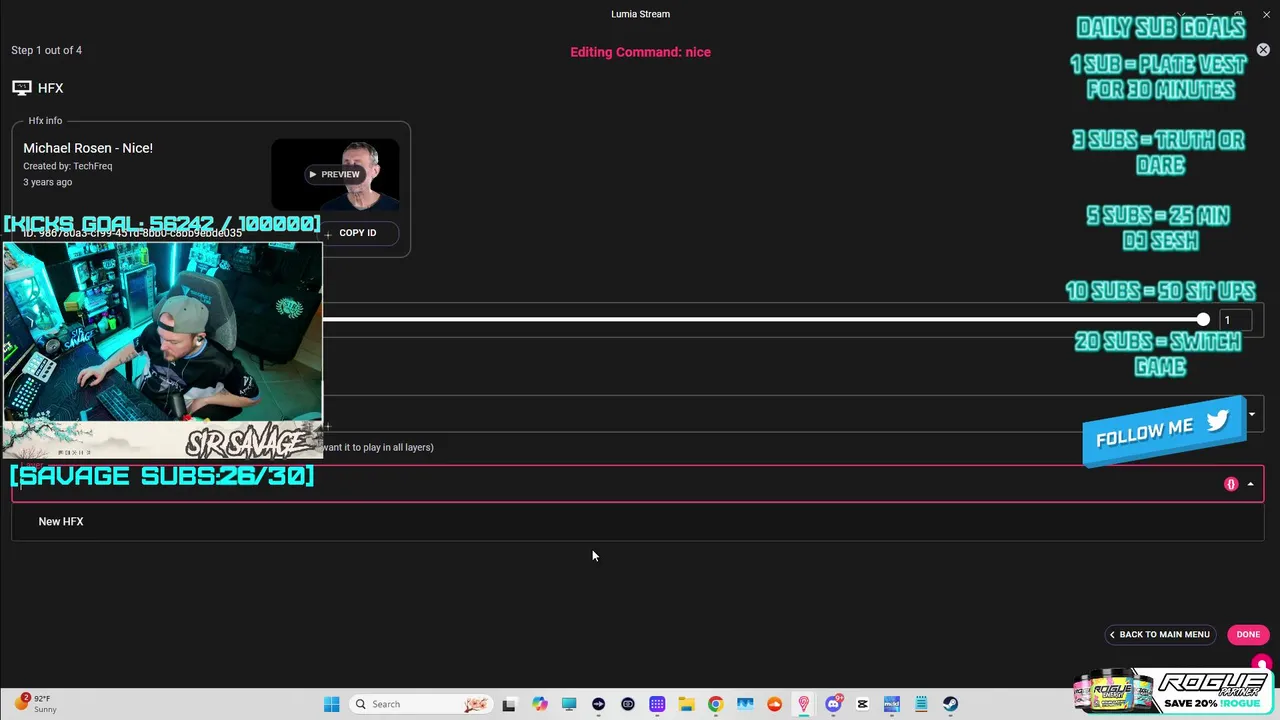Insert a variable using the pink braces icon
This screenshot has height=720, width=1280.
(1231, 484)
